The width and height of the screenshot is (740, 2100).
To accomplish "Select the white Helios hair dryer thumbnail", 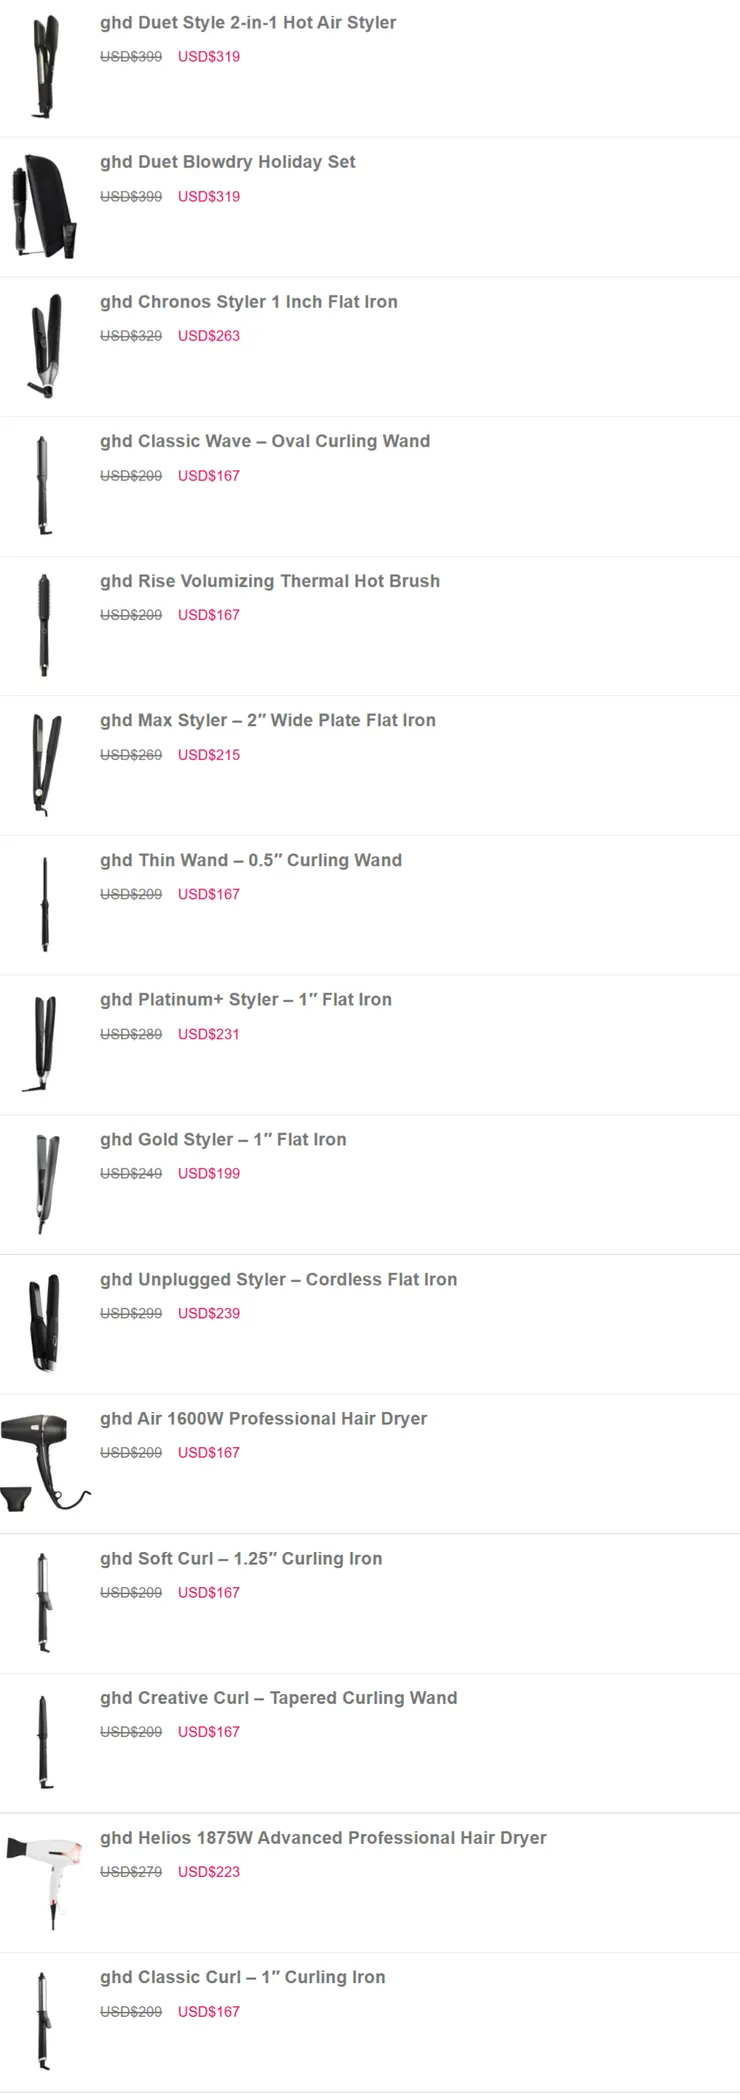I will (x=45, y=1880).
